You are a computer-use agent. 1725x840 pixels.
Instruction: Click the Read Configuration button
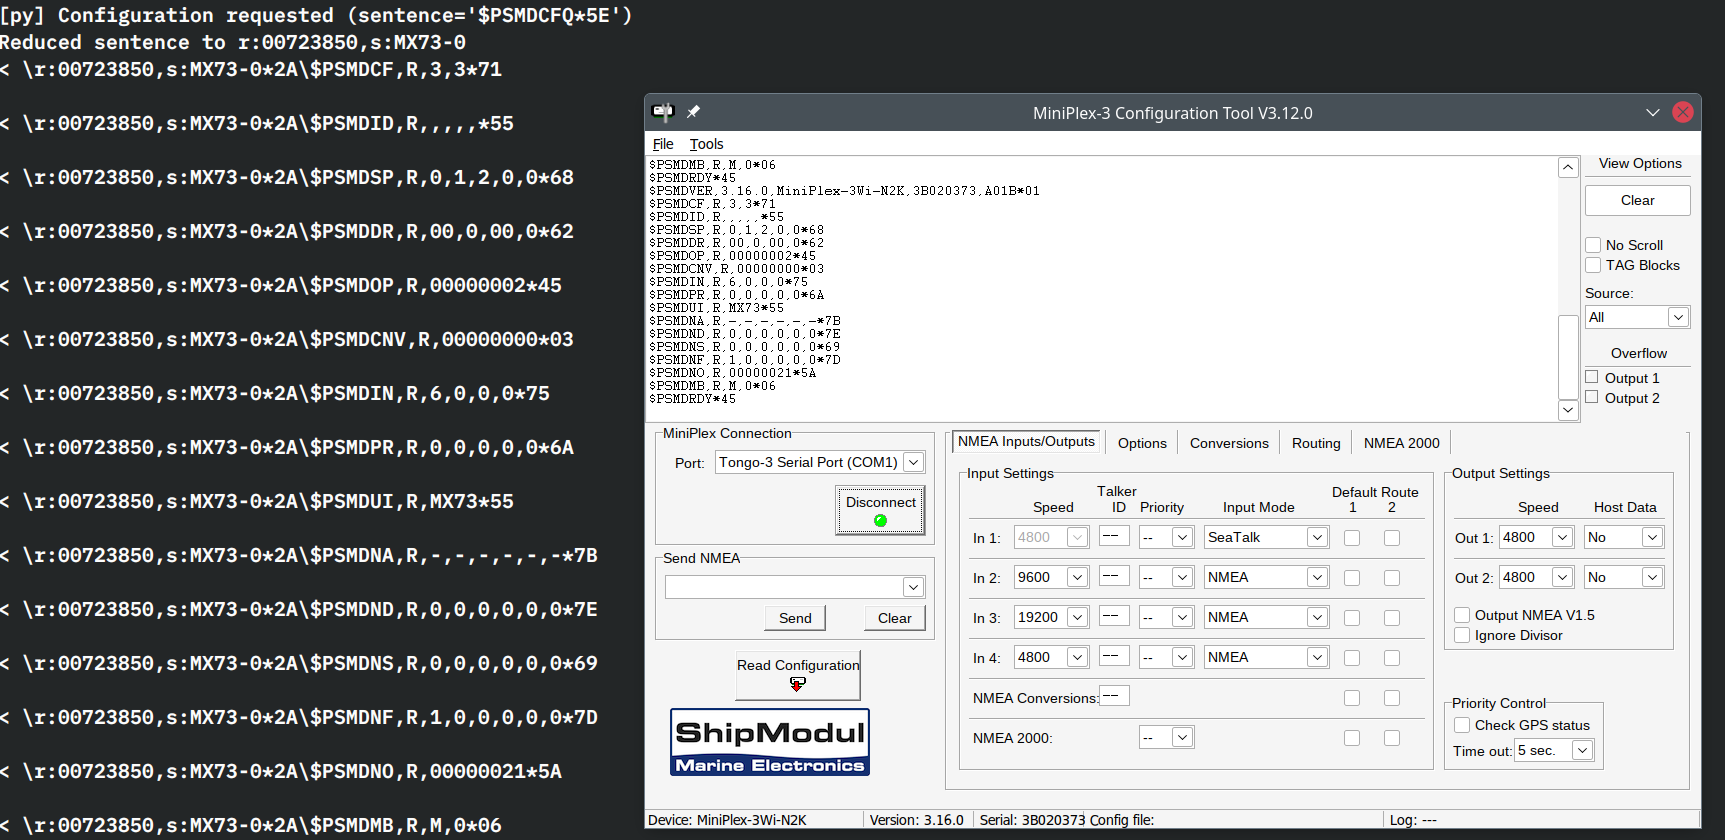(x=798, y=674)
